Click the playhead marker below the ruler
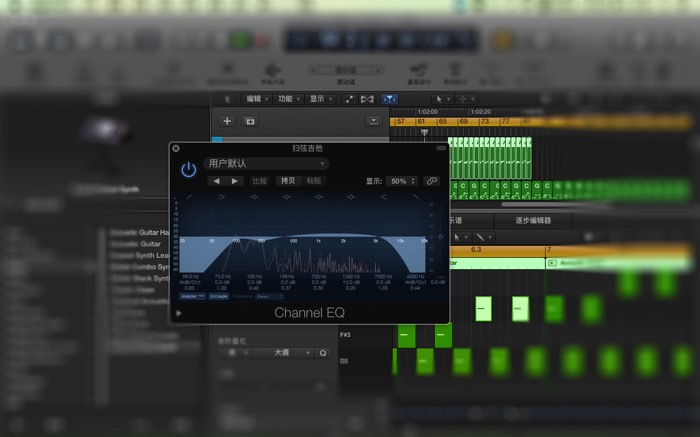This screenshot has height=437, width=700. click(425, 132)
